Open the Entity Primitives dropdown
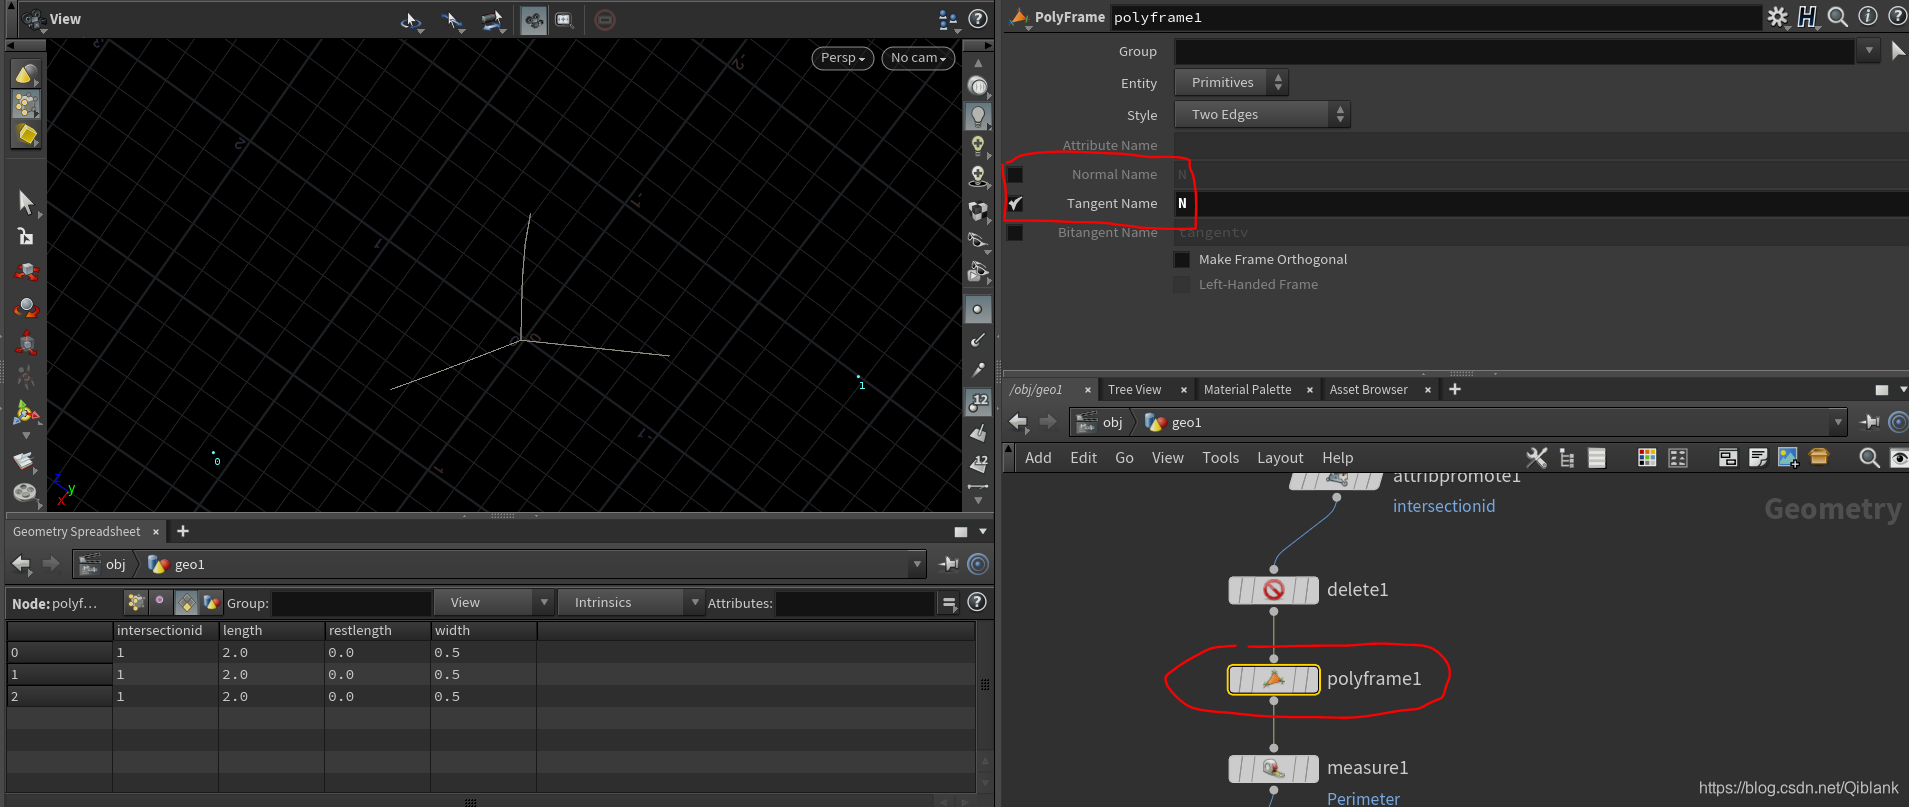Image resolution: width=1909 pixels, height=807 pixels. pos(1231,83)
